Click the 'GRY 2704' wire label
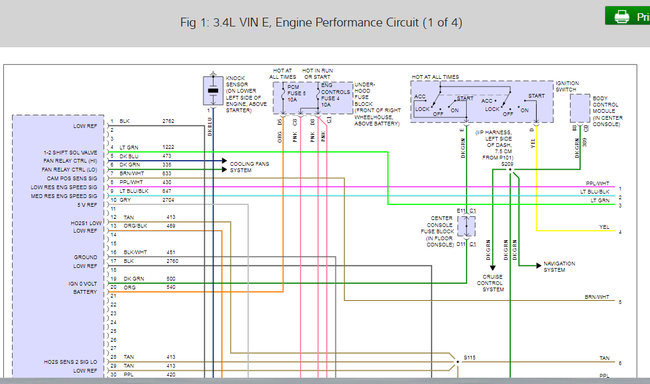 (x=147, y=200)
